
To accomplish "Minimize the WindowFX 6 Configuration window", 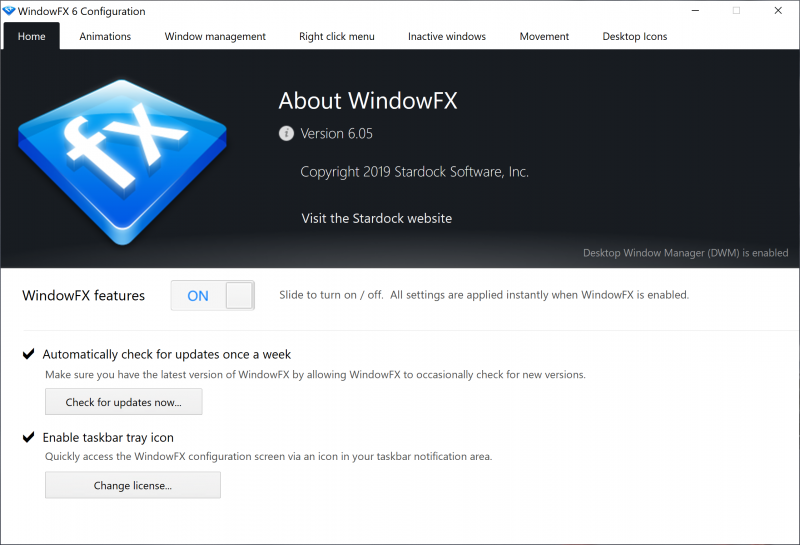I will click(695, 11).
